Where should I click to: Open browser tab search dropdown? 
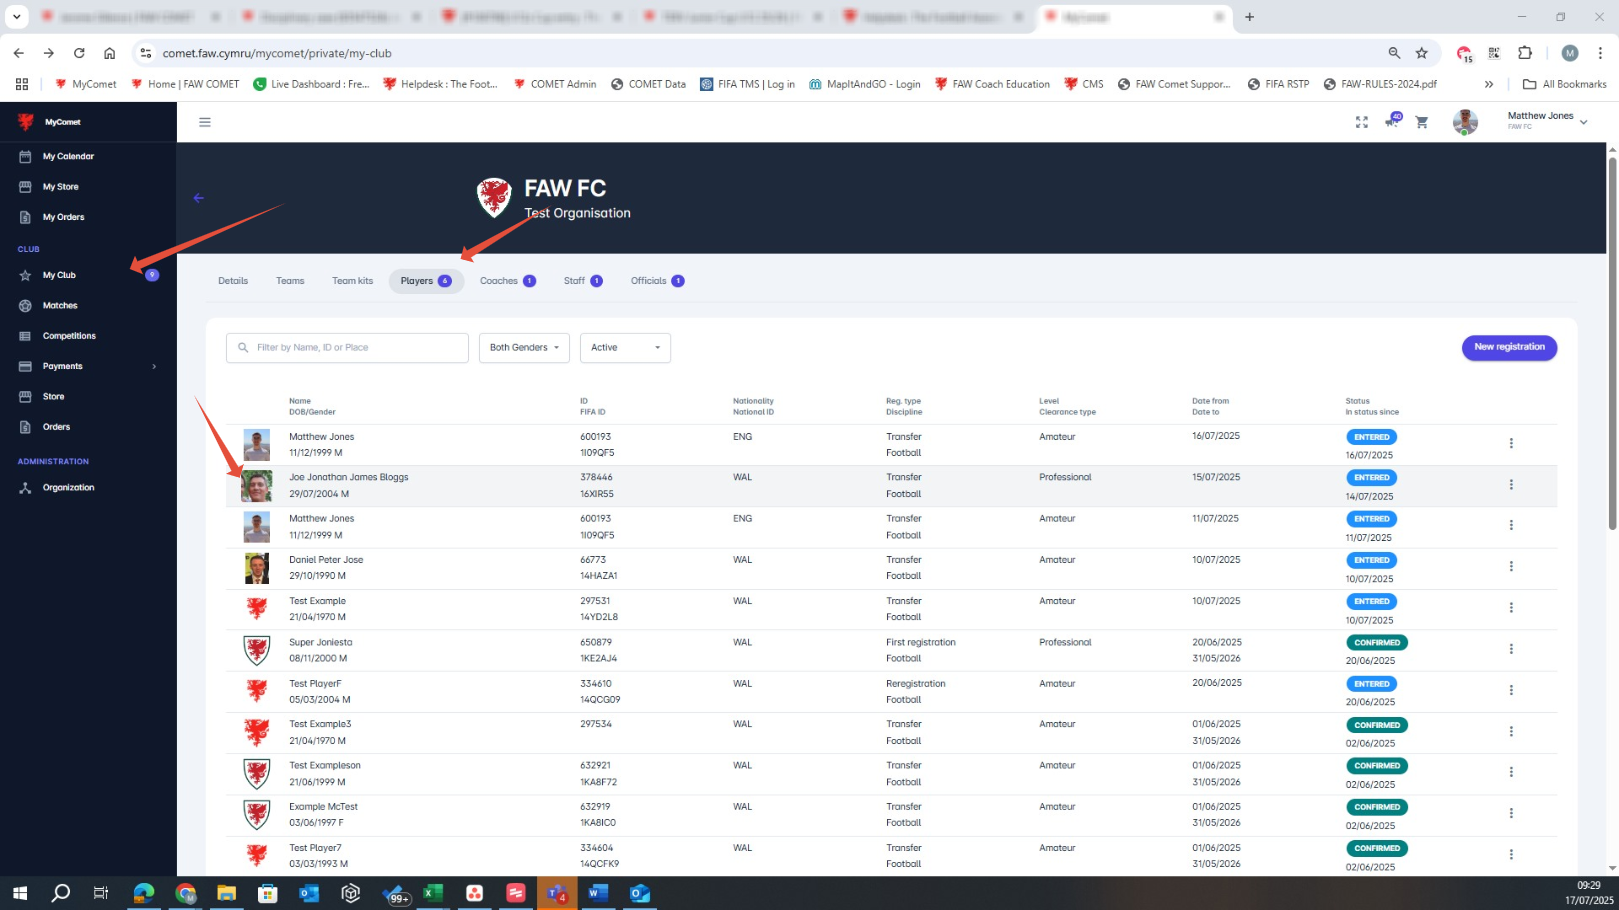coord(16,17)
